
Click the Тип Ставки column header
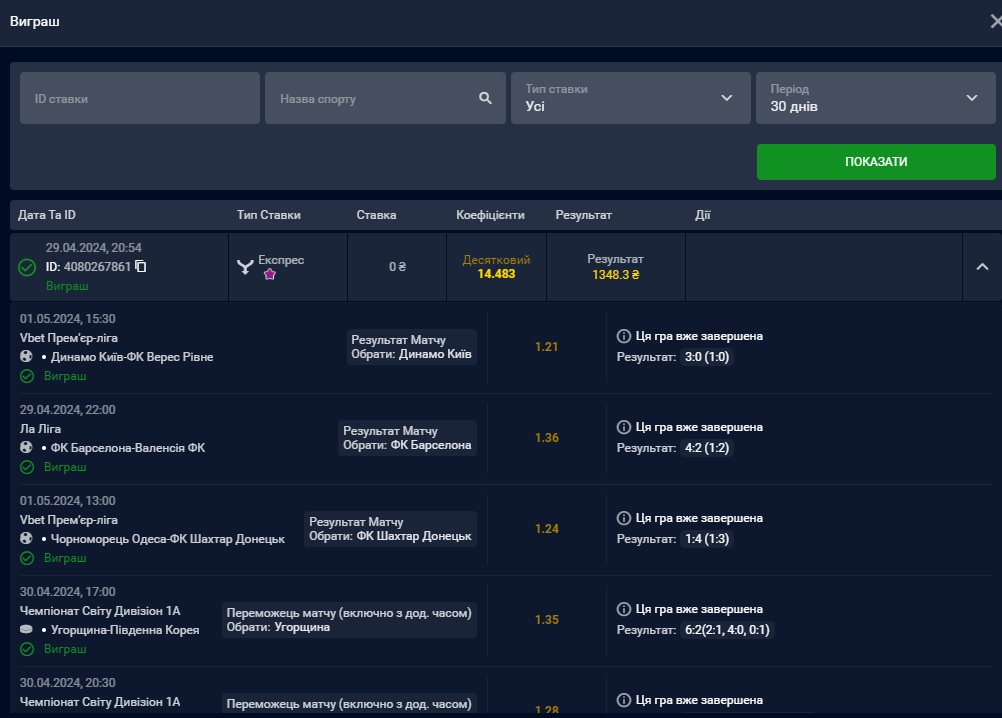[x=268, y=215]
